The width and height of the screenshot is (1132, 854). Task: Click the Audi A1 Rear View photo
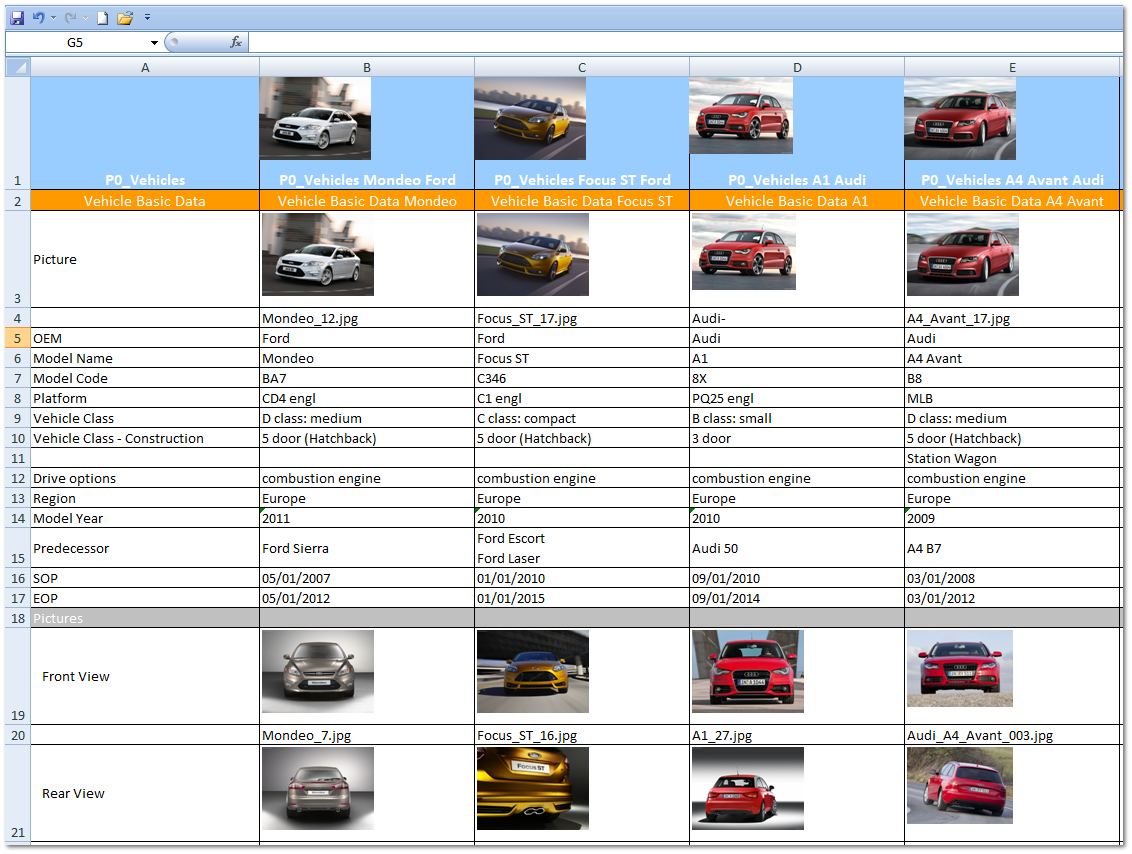point(748,788)
